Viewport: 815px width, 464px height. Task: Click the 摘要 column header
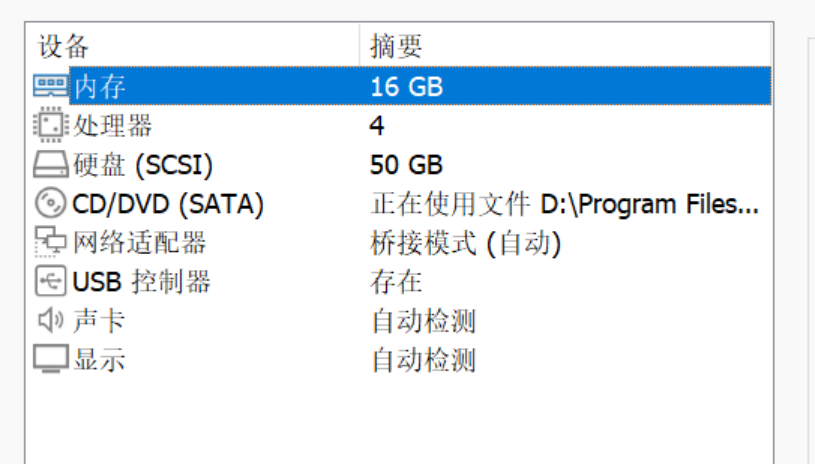point(397,46)
